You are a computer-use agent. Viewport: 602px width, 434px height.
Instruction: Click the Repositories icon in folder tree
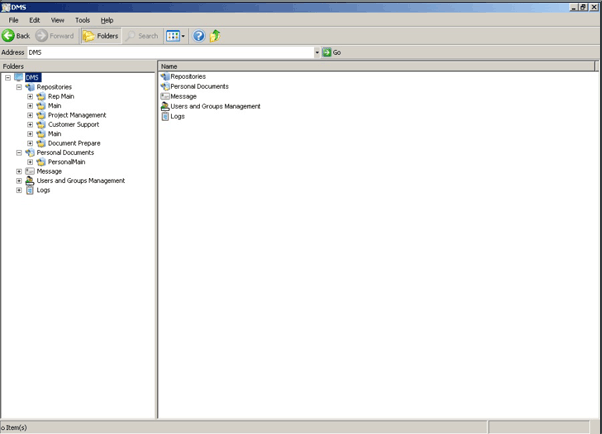(x=30, y=87)
